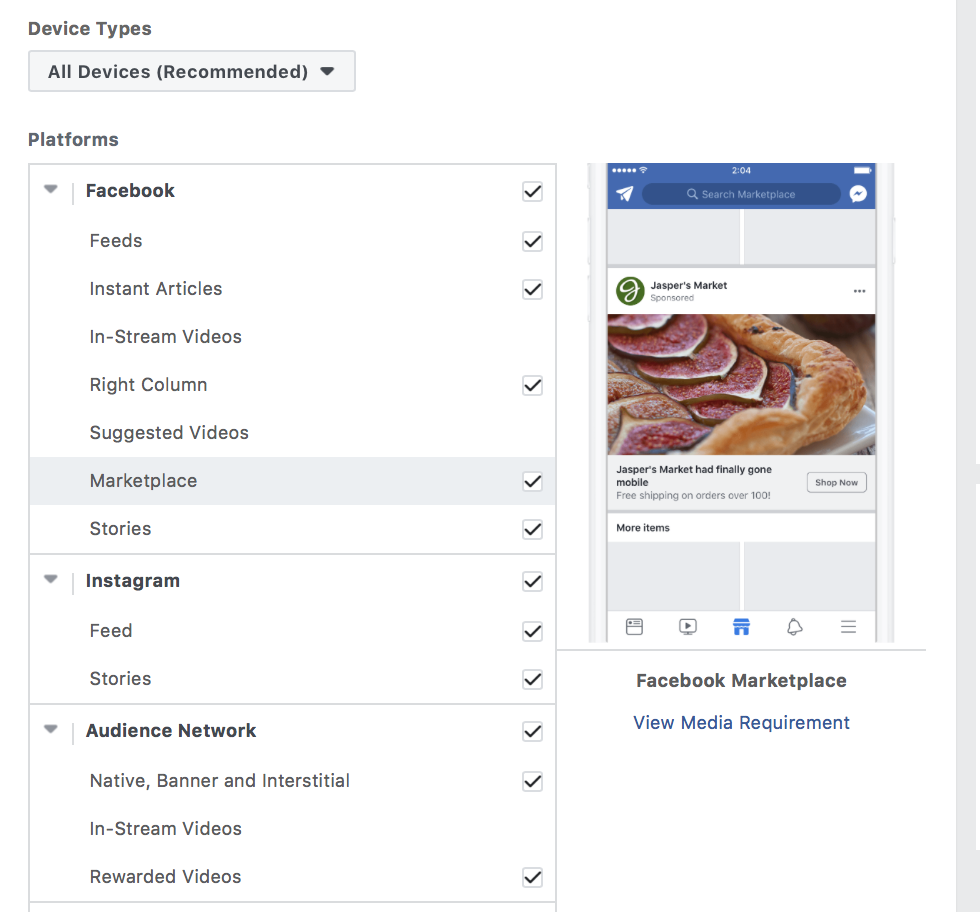Select the In-Stream Videos row under Facebook
Viewport: 980px width, 912px height.
[166, 337]
